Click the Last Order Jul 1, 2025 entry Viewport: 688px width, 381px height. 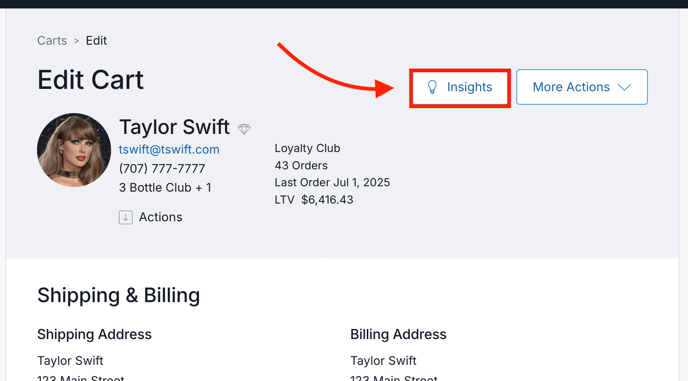(332, 183)
